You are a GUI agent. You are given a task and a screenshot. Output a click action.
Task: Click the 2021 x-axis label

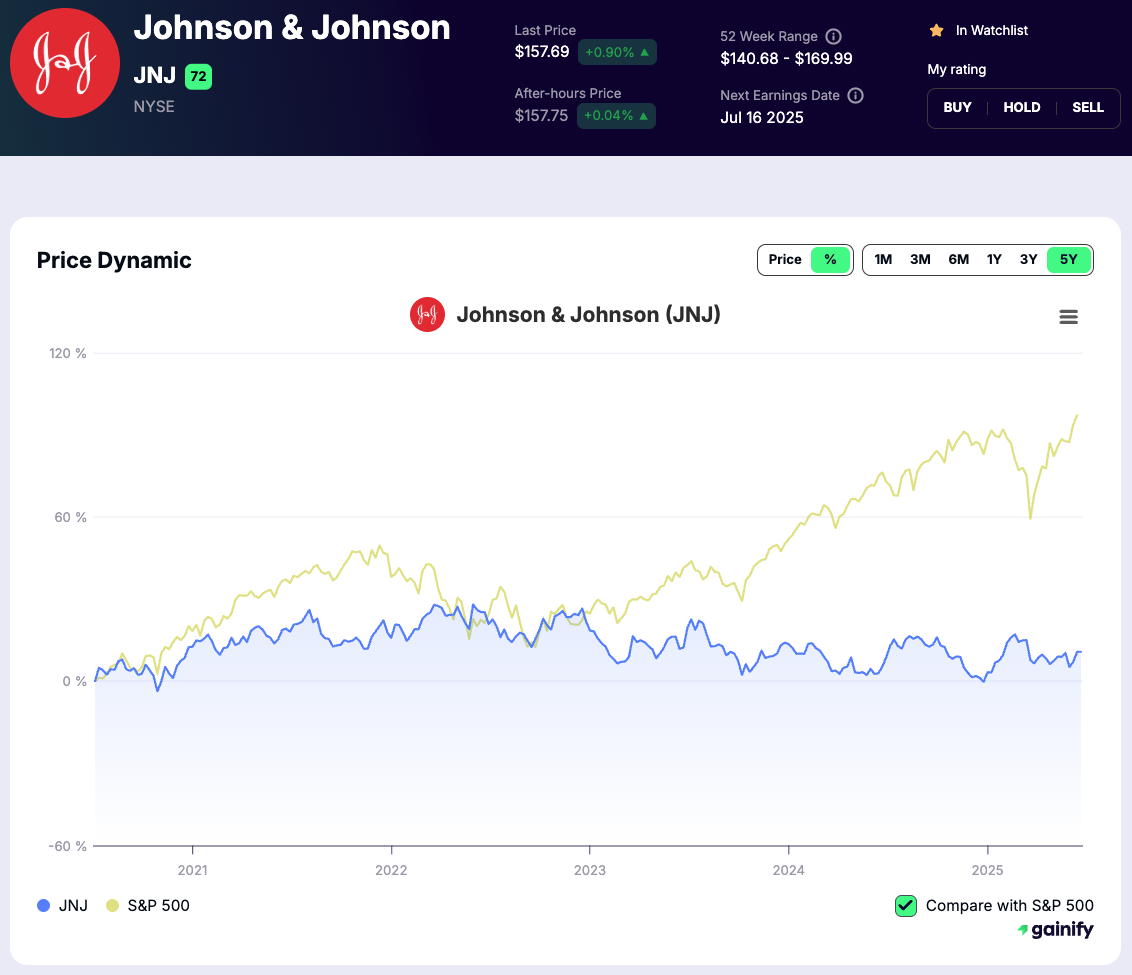click(x=192, y=870)
